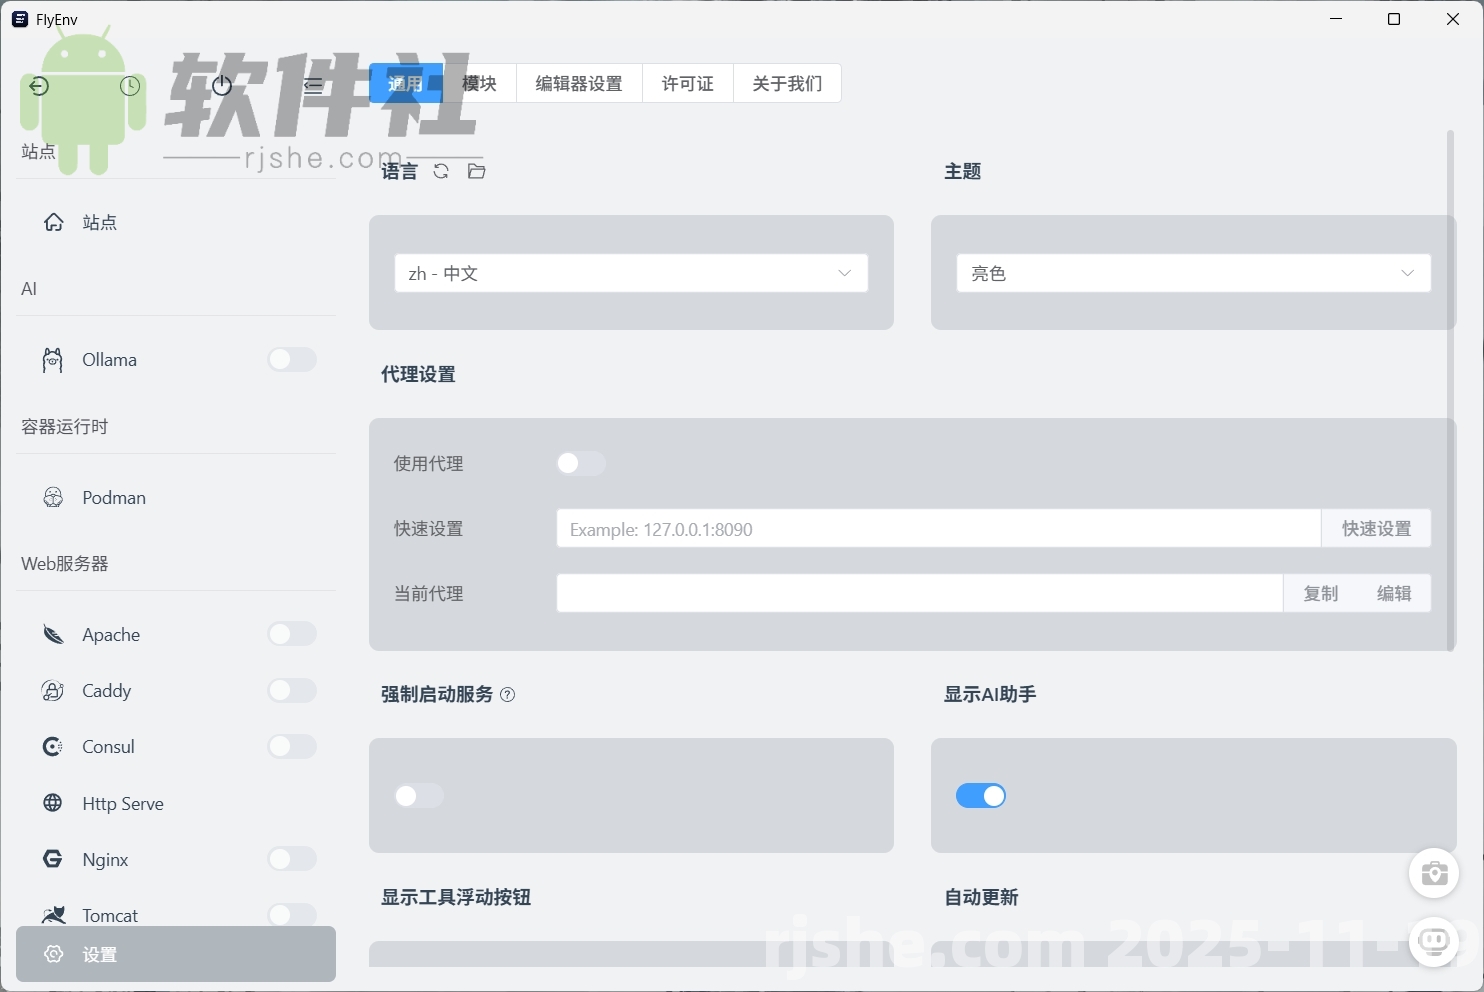Viewport: 1484px width, 992px height.
Task: Open the 关于我们 tab
Action: click(x=786, y=83)
